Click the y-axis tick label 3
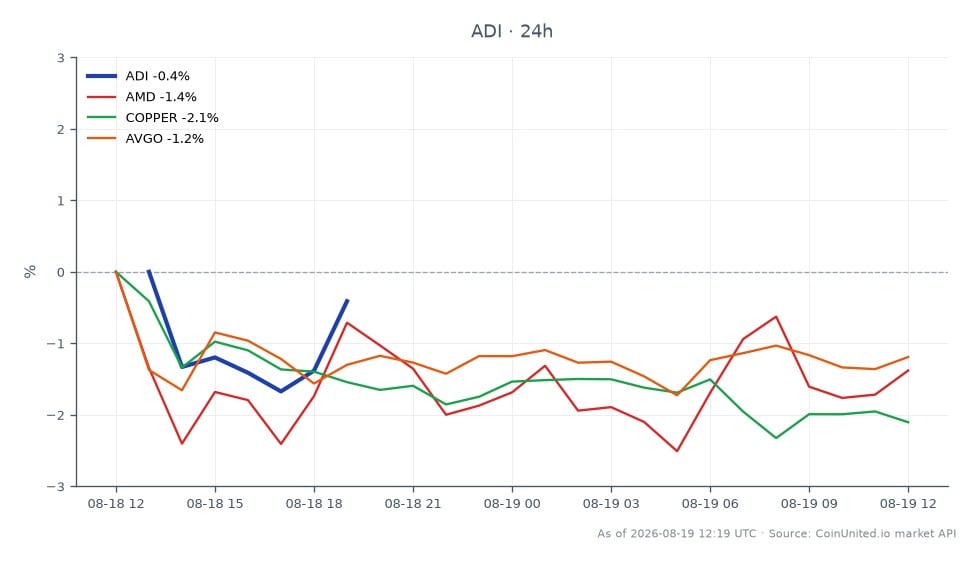980x564 pixels. (61, 58)
